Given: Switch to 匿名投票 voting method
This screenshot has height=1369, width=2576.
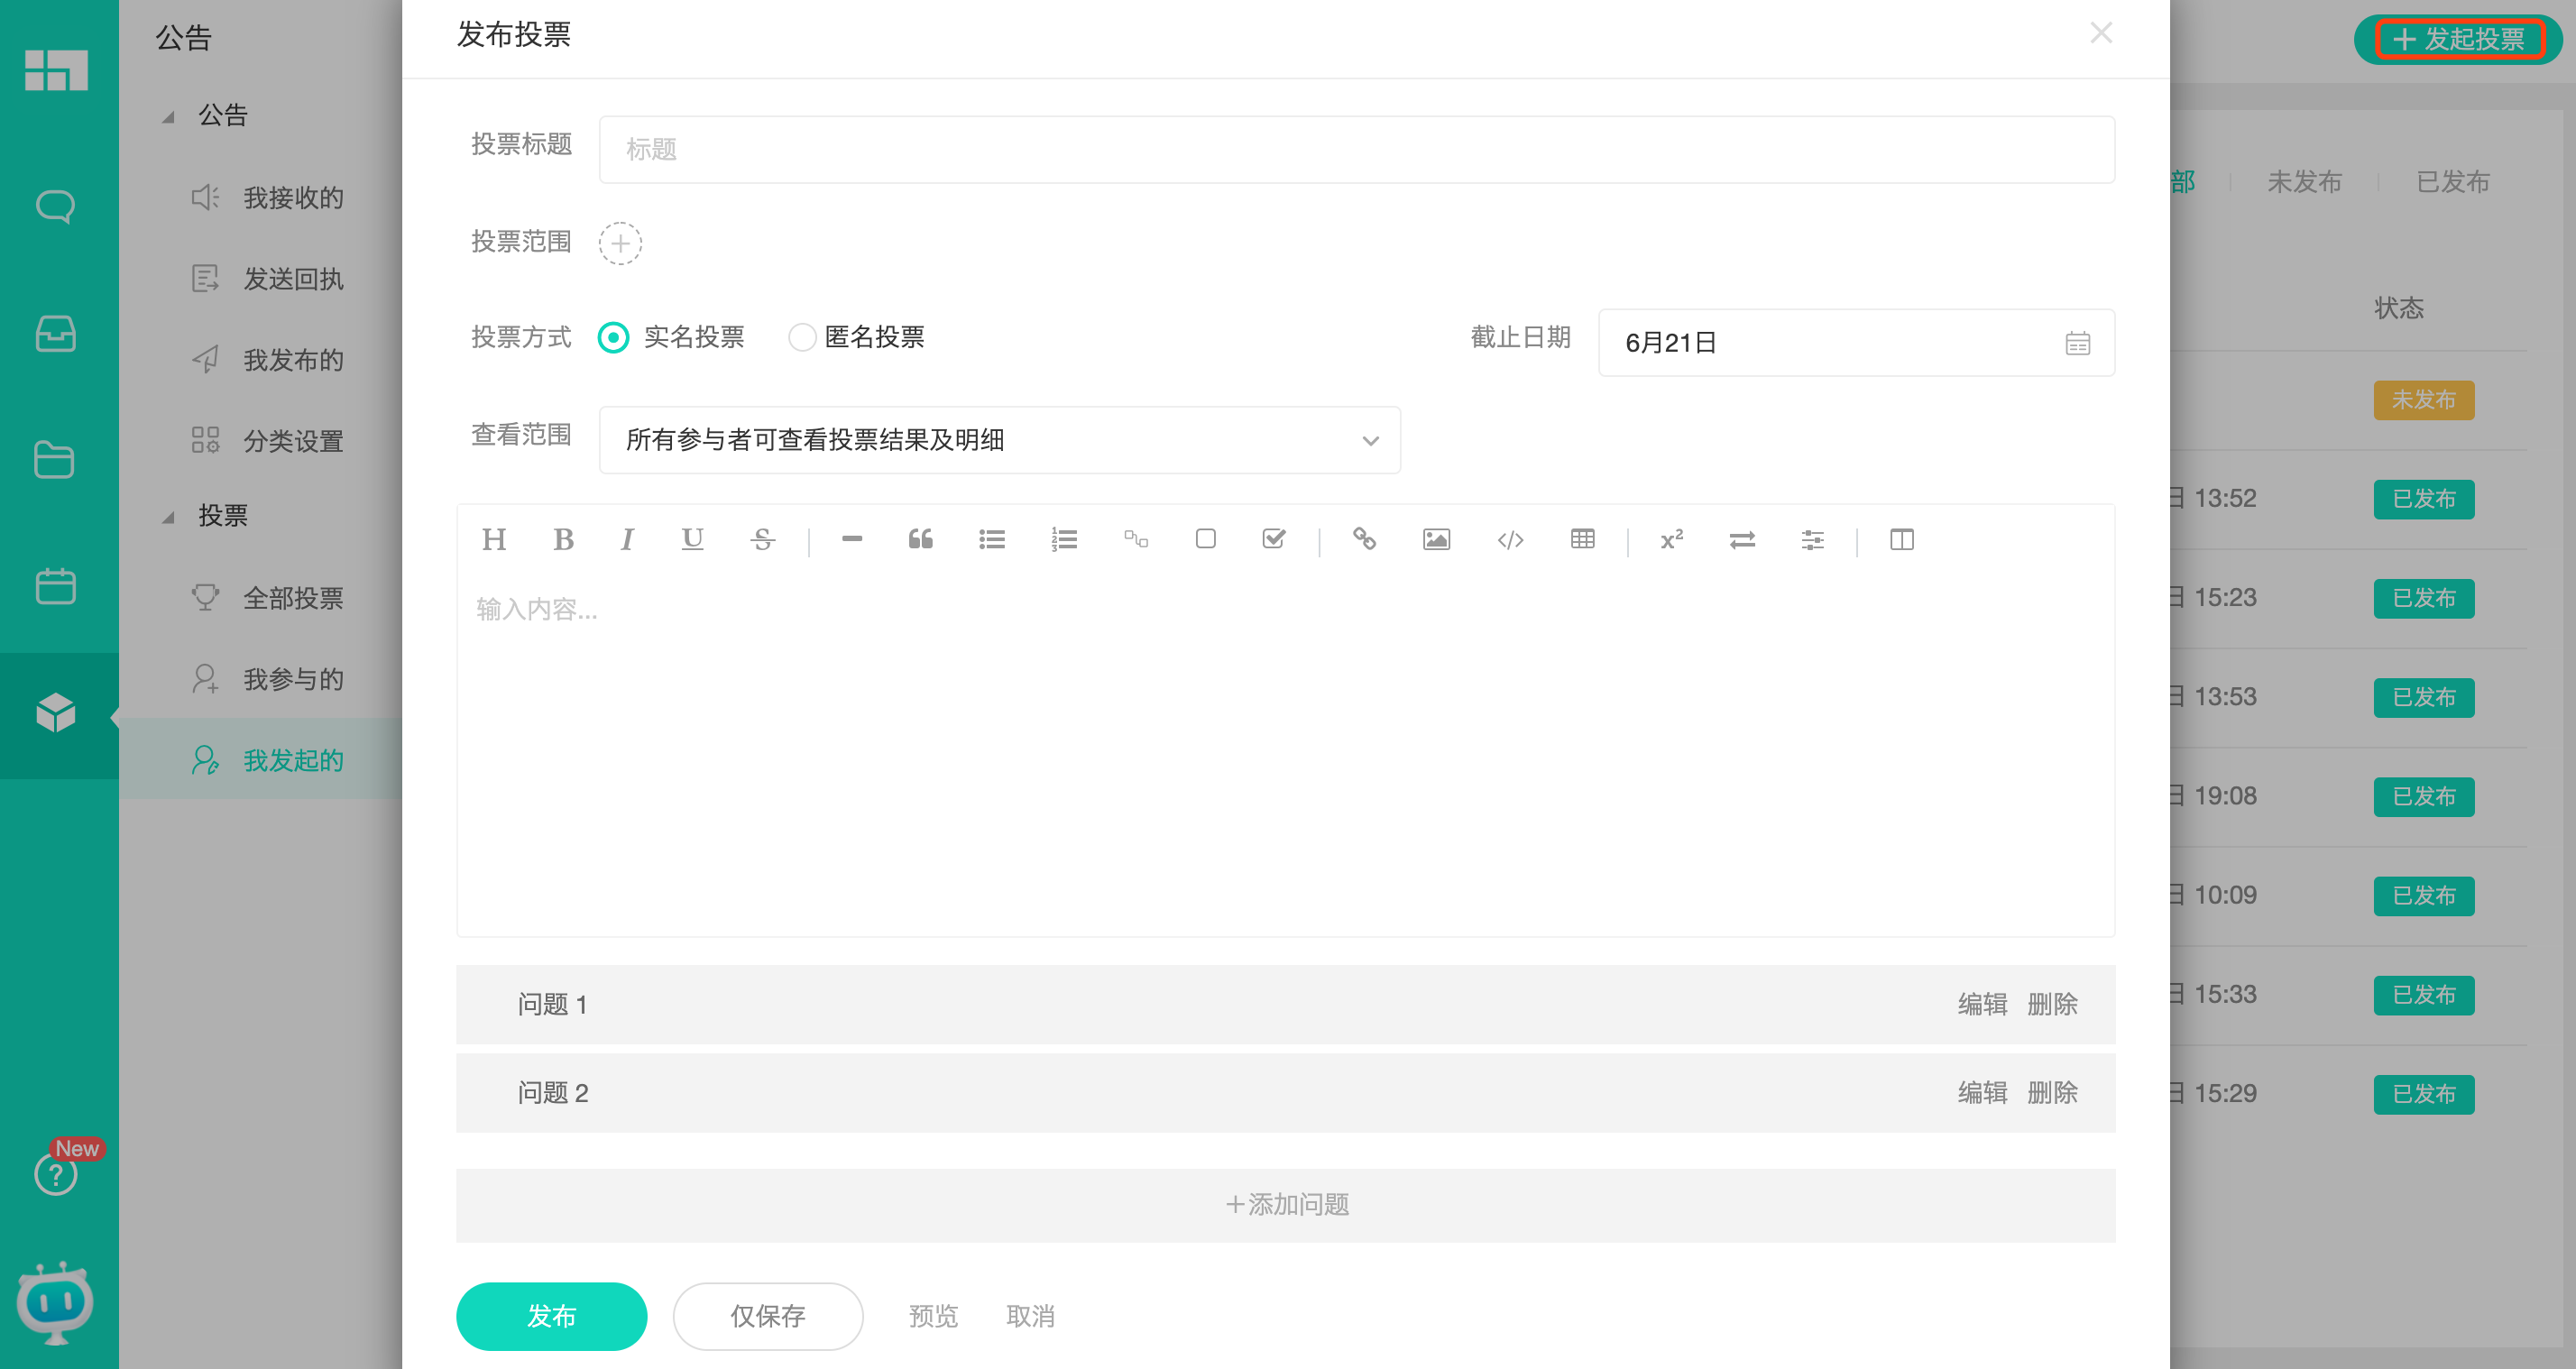Looking at the screenshot, I should click(801, 337).
